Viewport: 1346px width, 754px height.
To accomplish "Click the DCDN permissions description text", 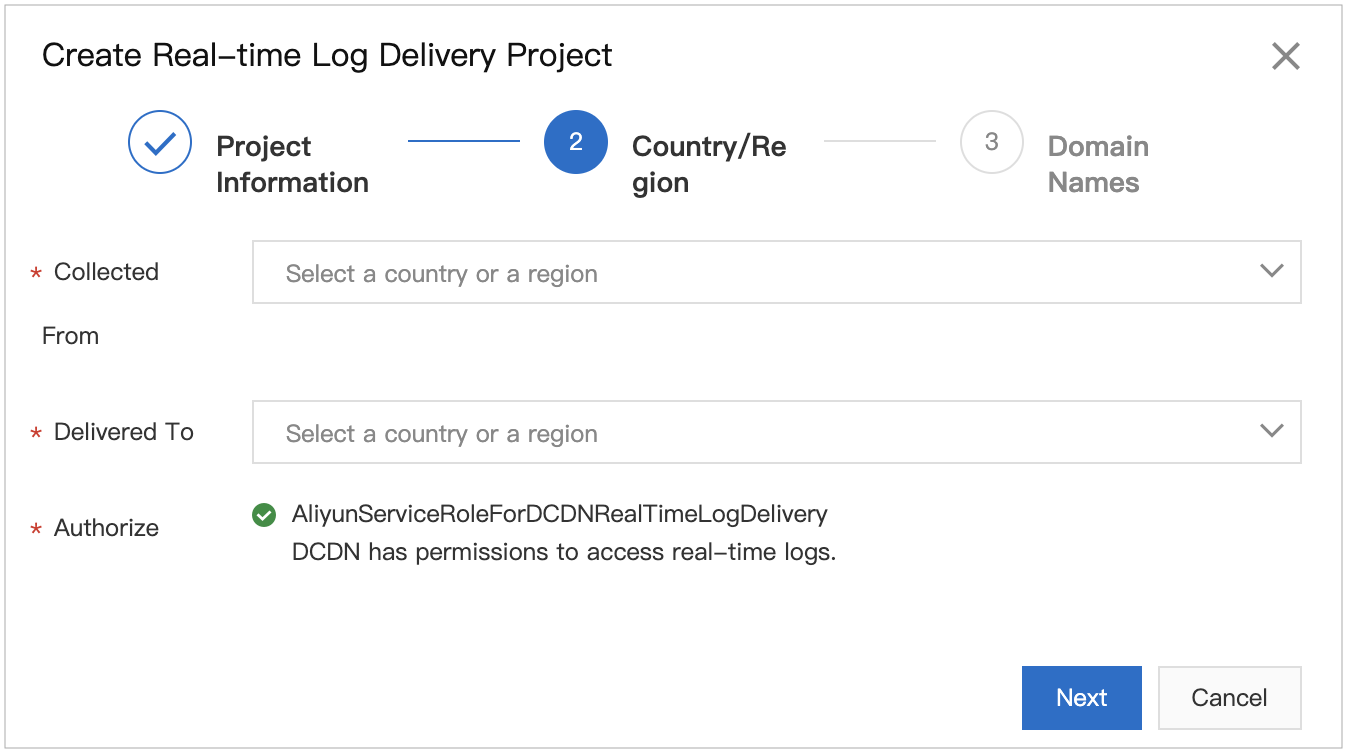I will pos(563,552).
